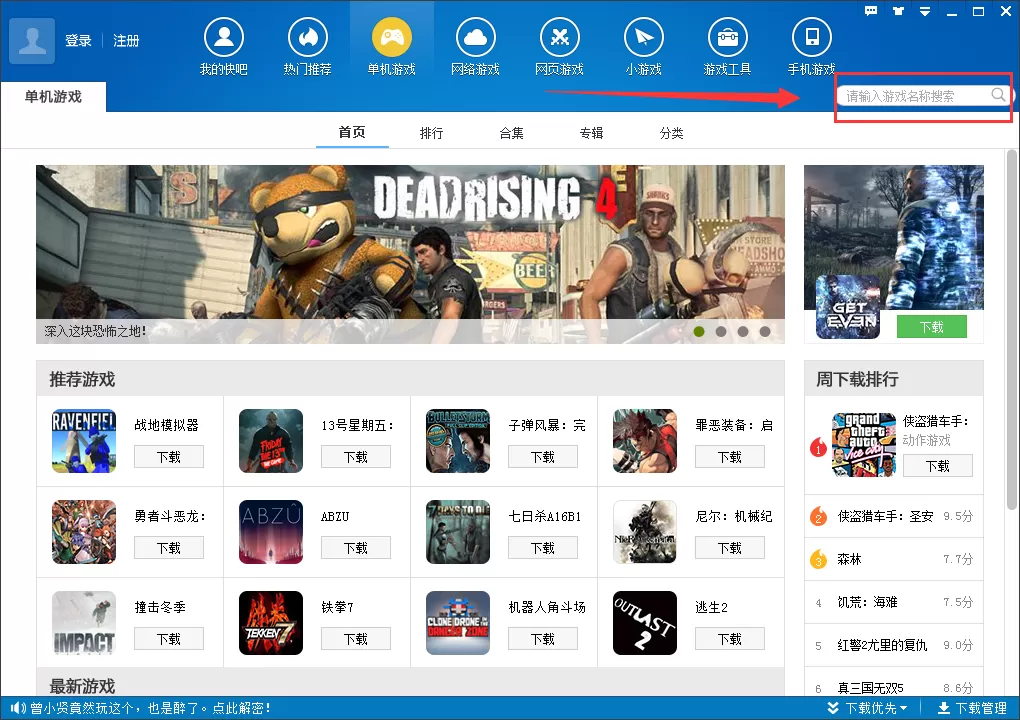The image size is (1020, 720).
Task: Open the Ravenfield game icon
Action: pos(84,441)
